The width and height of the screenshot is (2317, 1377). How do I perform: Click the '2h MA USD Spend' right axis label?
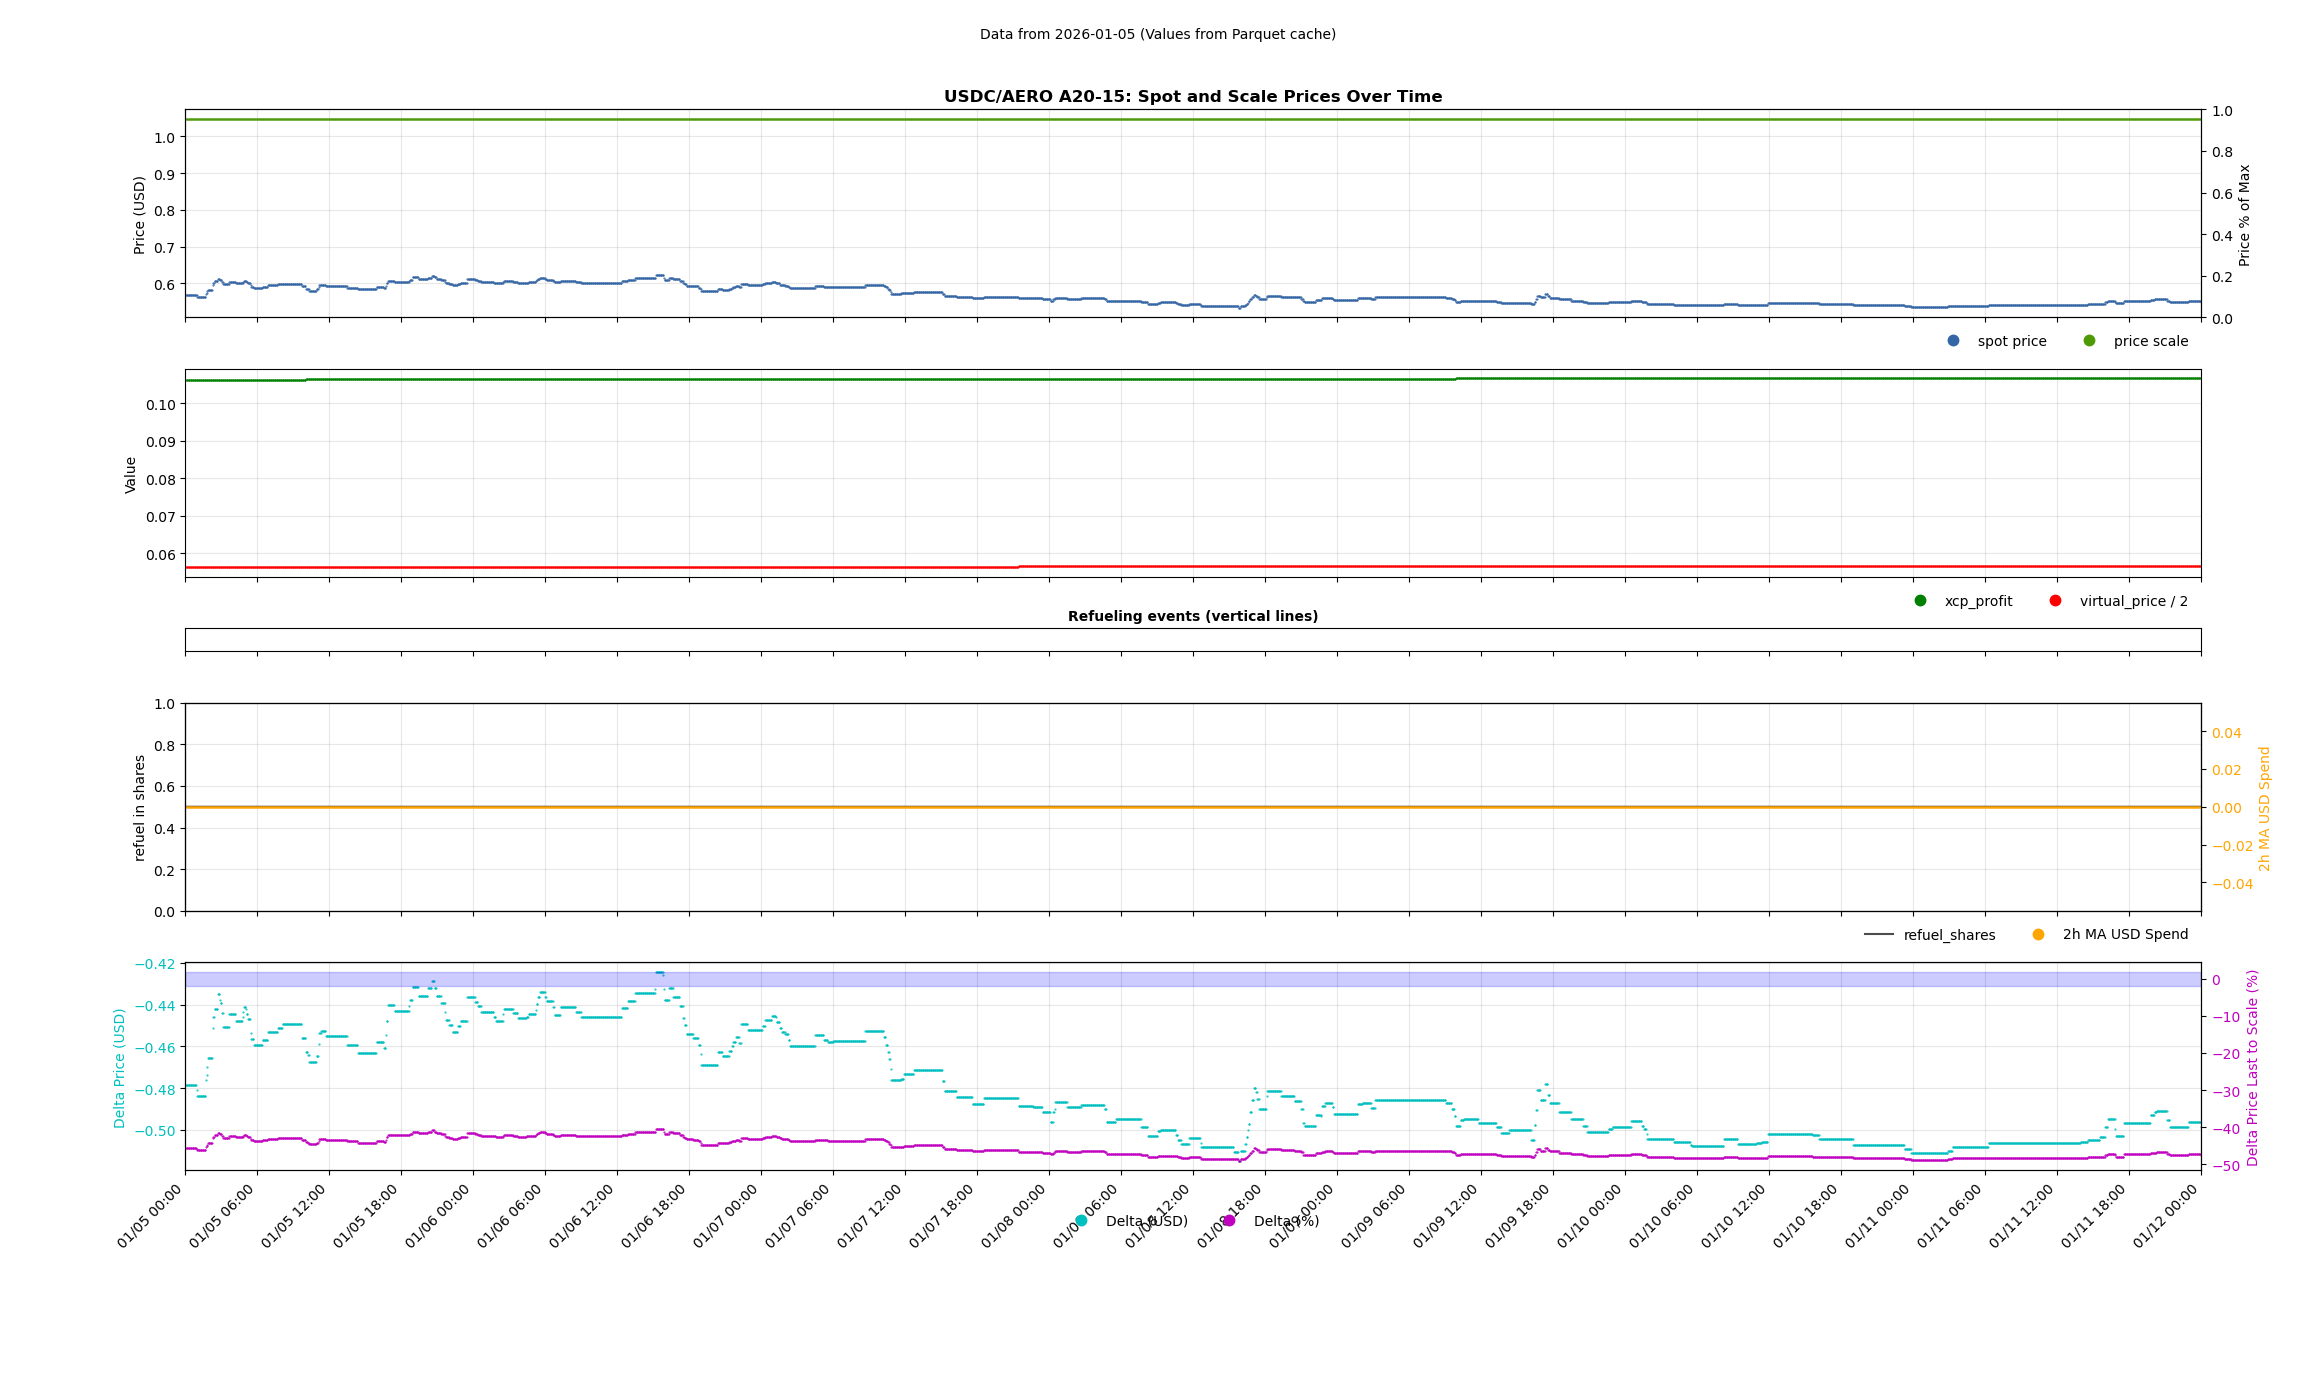(x=2265, y=808)
